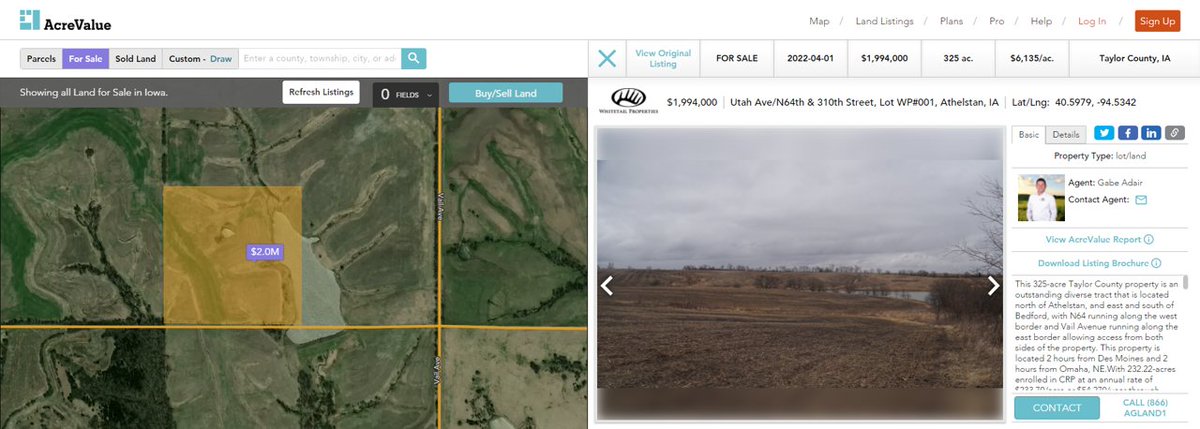Show previous listing photo

point(606,286)
